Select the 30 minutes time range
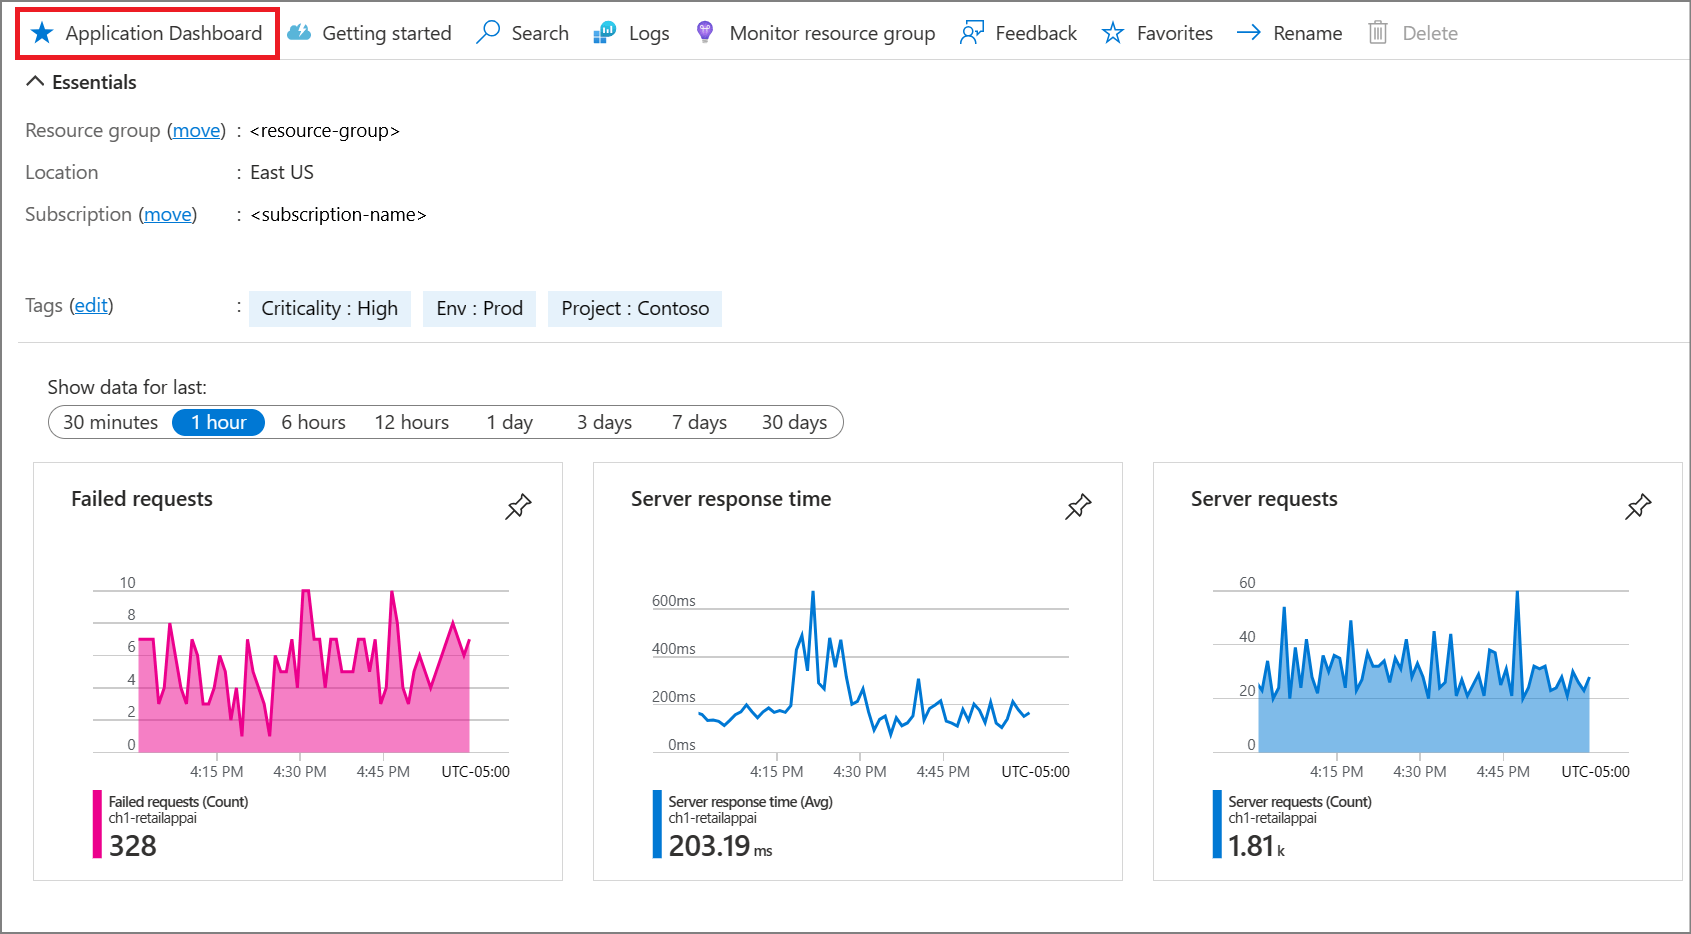This screenshot has width=1691, height=934. (110, 422)
